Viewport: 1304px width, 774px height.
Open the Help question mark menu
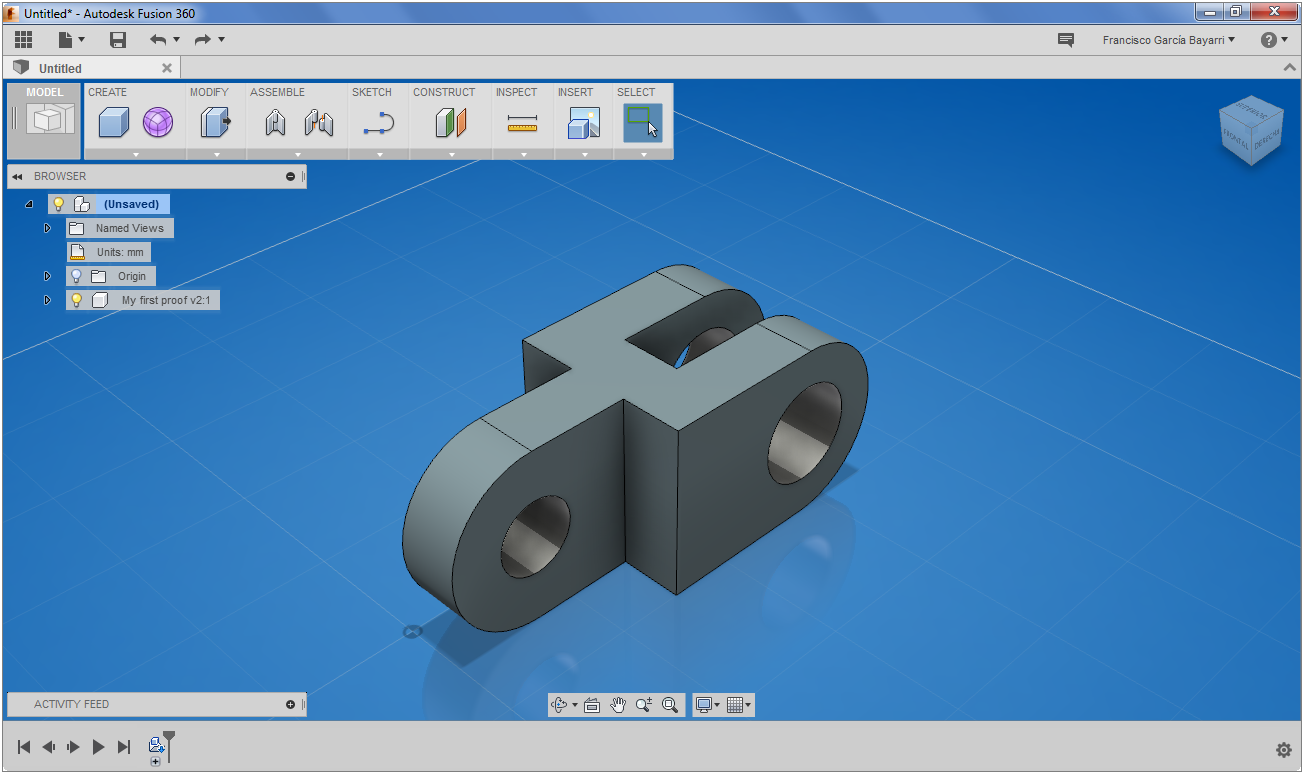[x=1274, y=40]
